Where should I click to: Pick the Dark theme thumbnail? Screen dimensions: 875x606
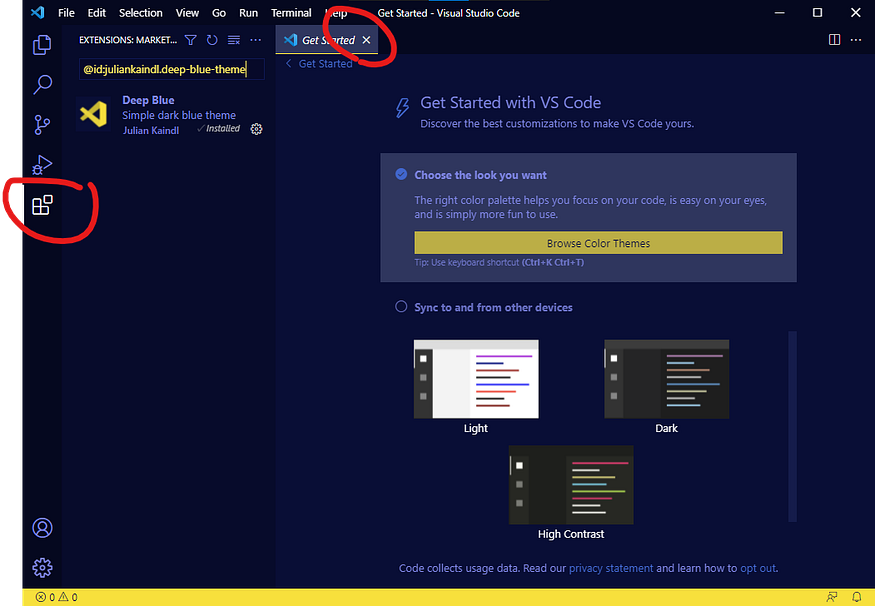666,379
